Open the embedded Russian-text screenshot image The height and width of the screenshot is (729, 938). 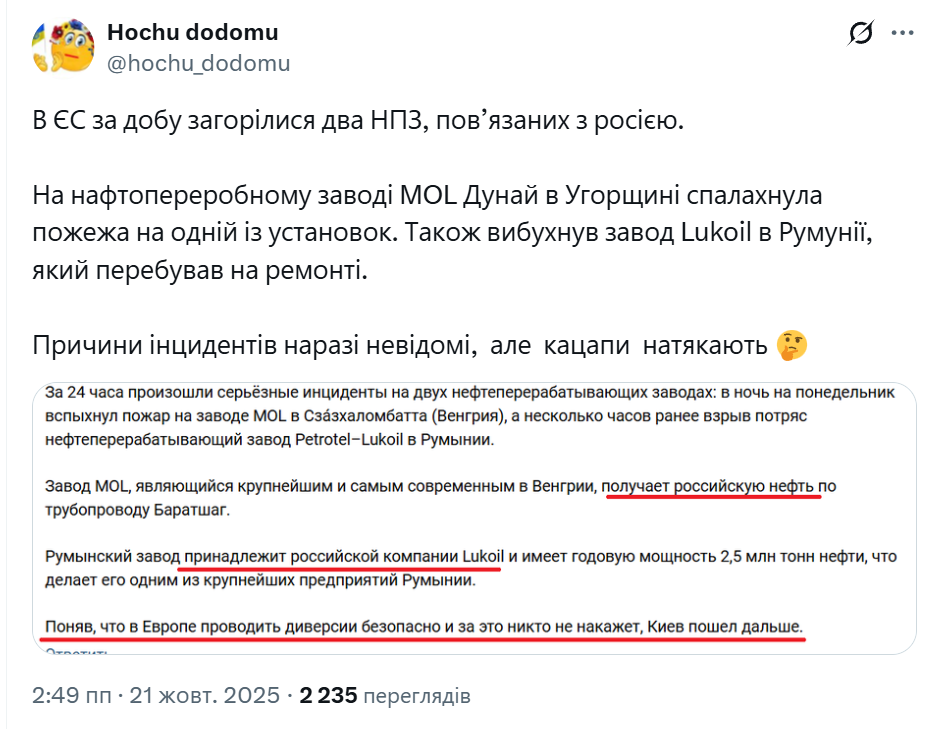coord(474,518)
